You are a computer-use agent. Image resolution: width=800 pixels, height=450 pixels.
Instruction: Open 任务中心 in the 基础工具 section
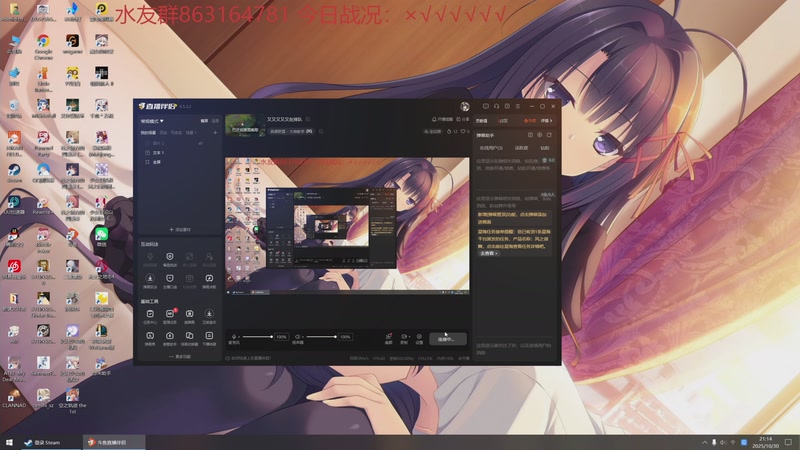pyautogui.click(x=150, y=314)
